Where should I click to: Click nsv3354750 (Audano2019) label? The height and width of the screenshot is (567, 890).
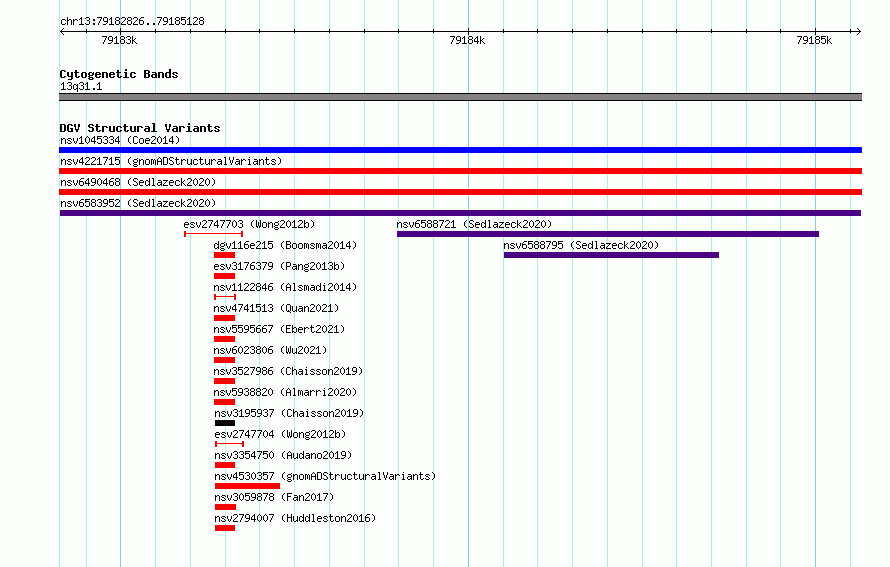(x=283, y=455)
